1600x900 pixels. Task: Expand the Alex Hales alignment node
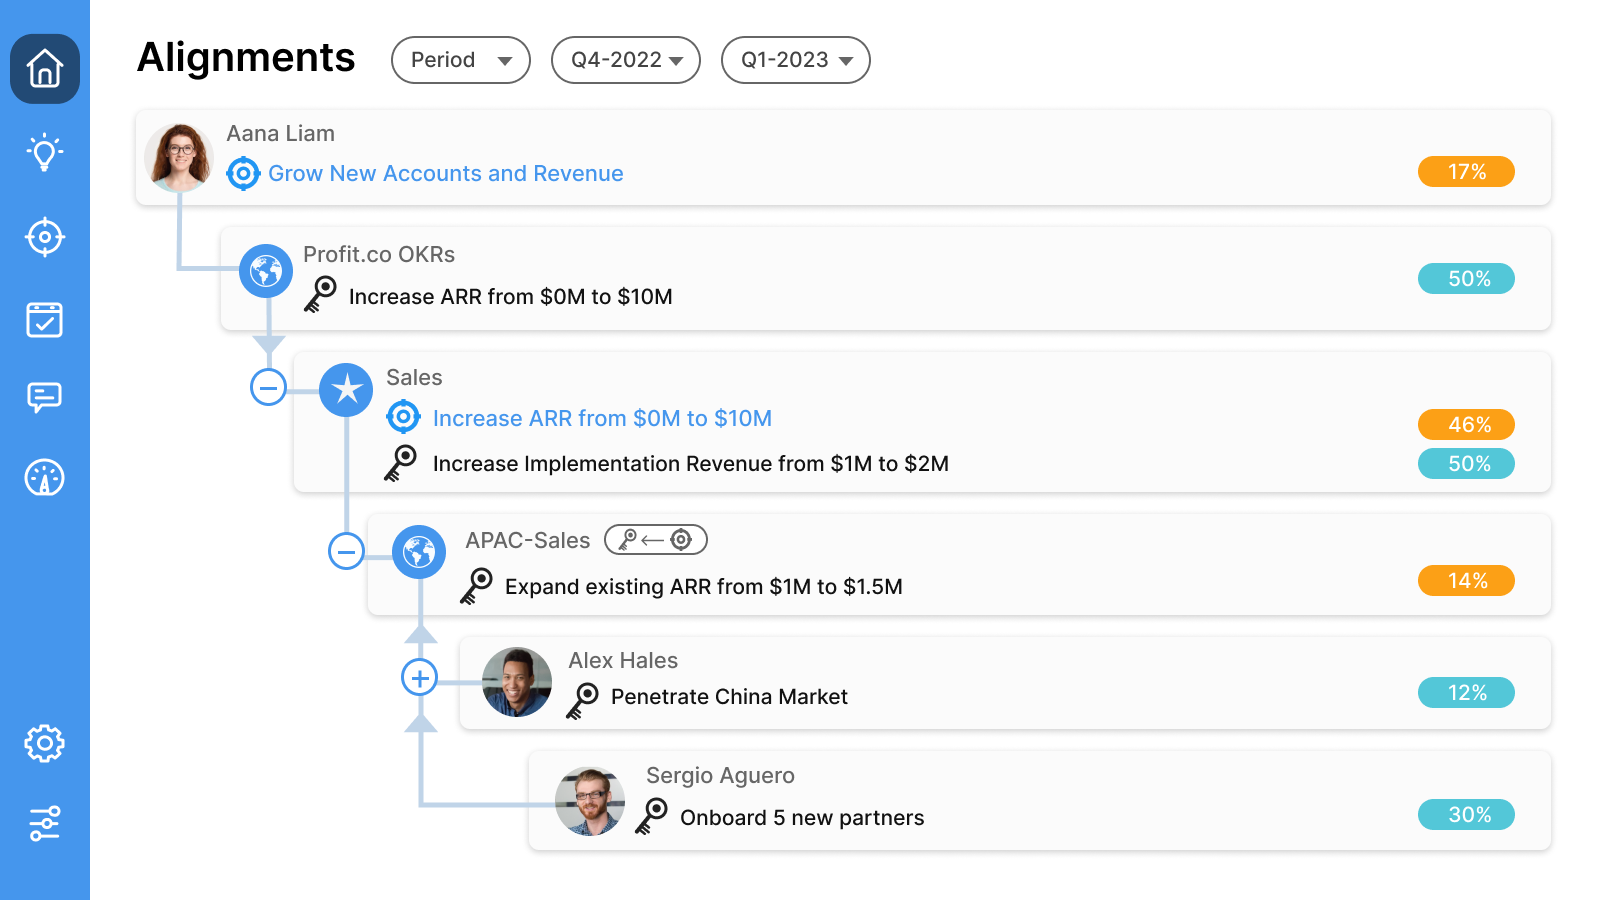point(420,678)
